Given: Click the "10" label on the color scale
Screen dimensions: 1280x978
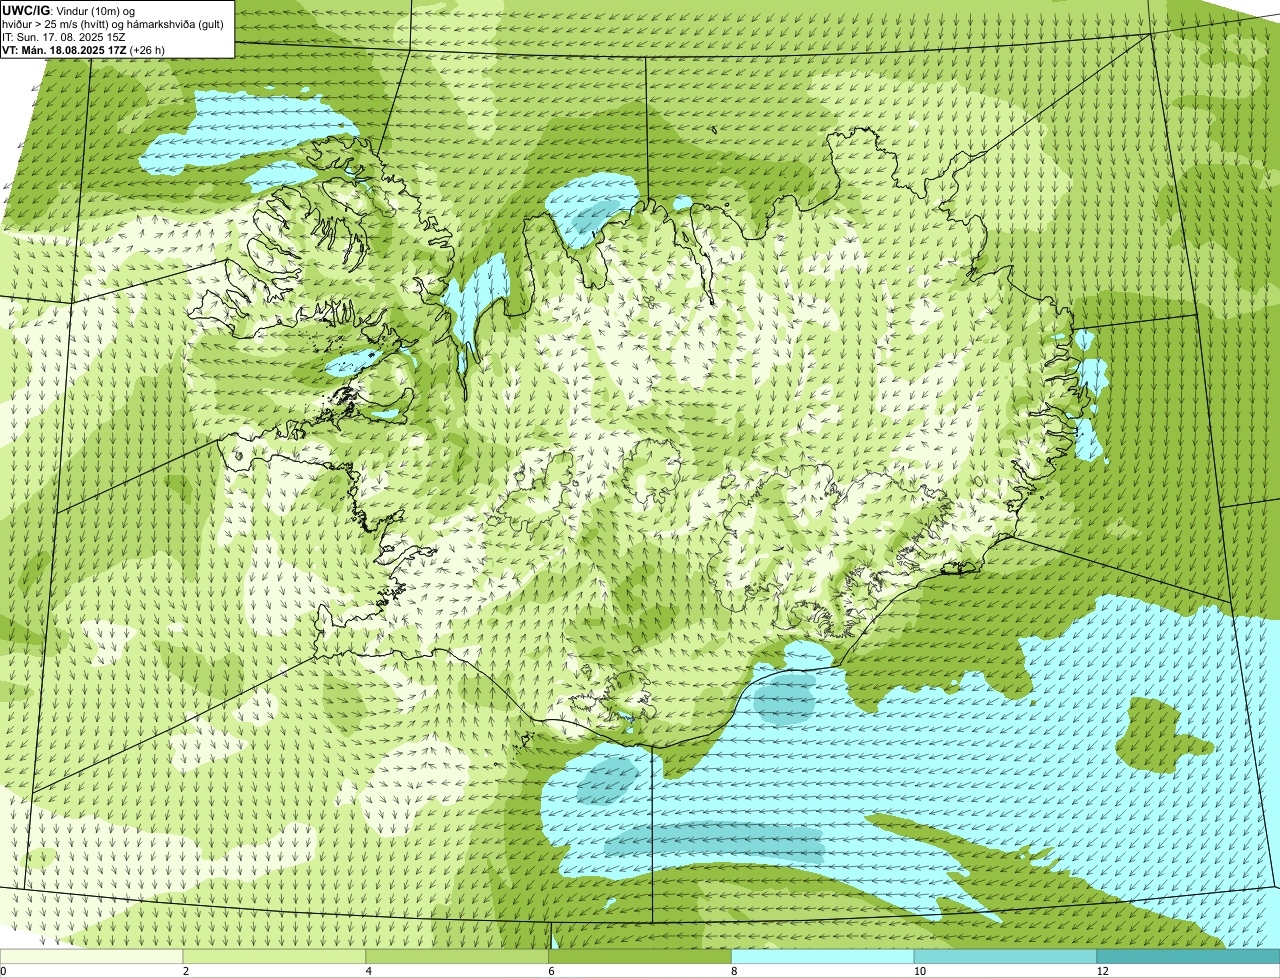Looking at the screenshot, I should pos(918,971).
